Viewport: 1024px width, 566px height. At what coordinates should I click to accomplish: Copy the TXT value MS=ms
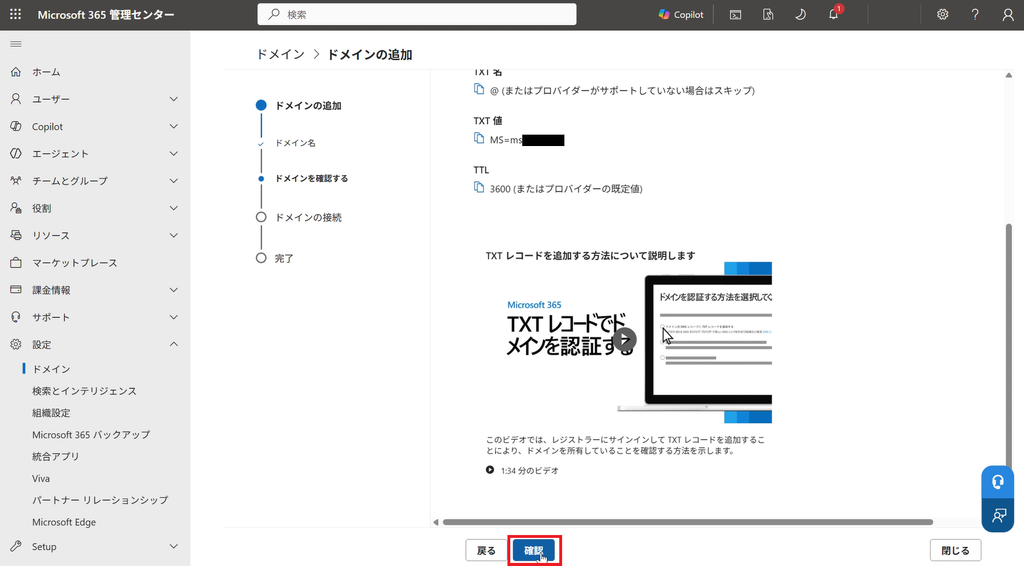click(479, 138)
